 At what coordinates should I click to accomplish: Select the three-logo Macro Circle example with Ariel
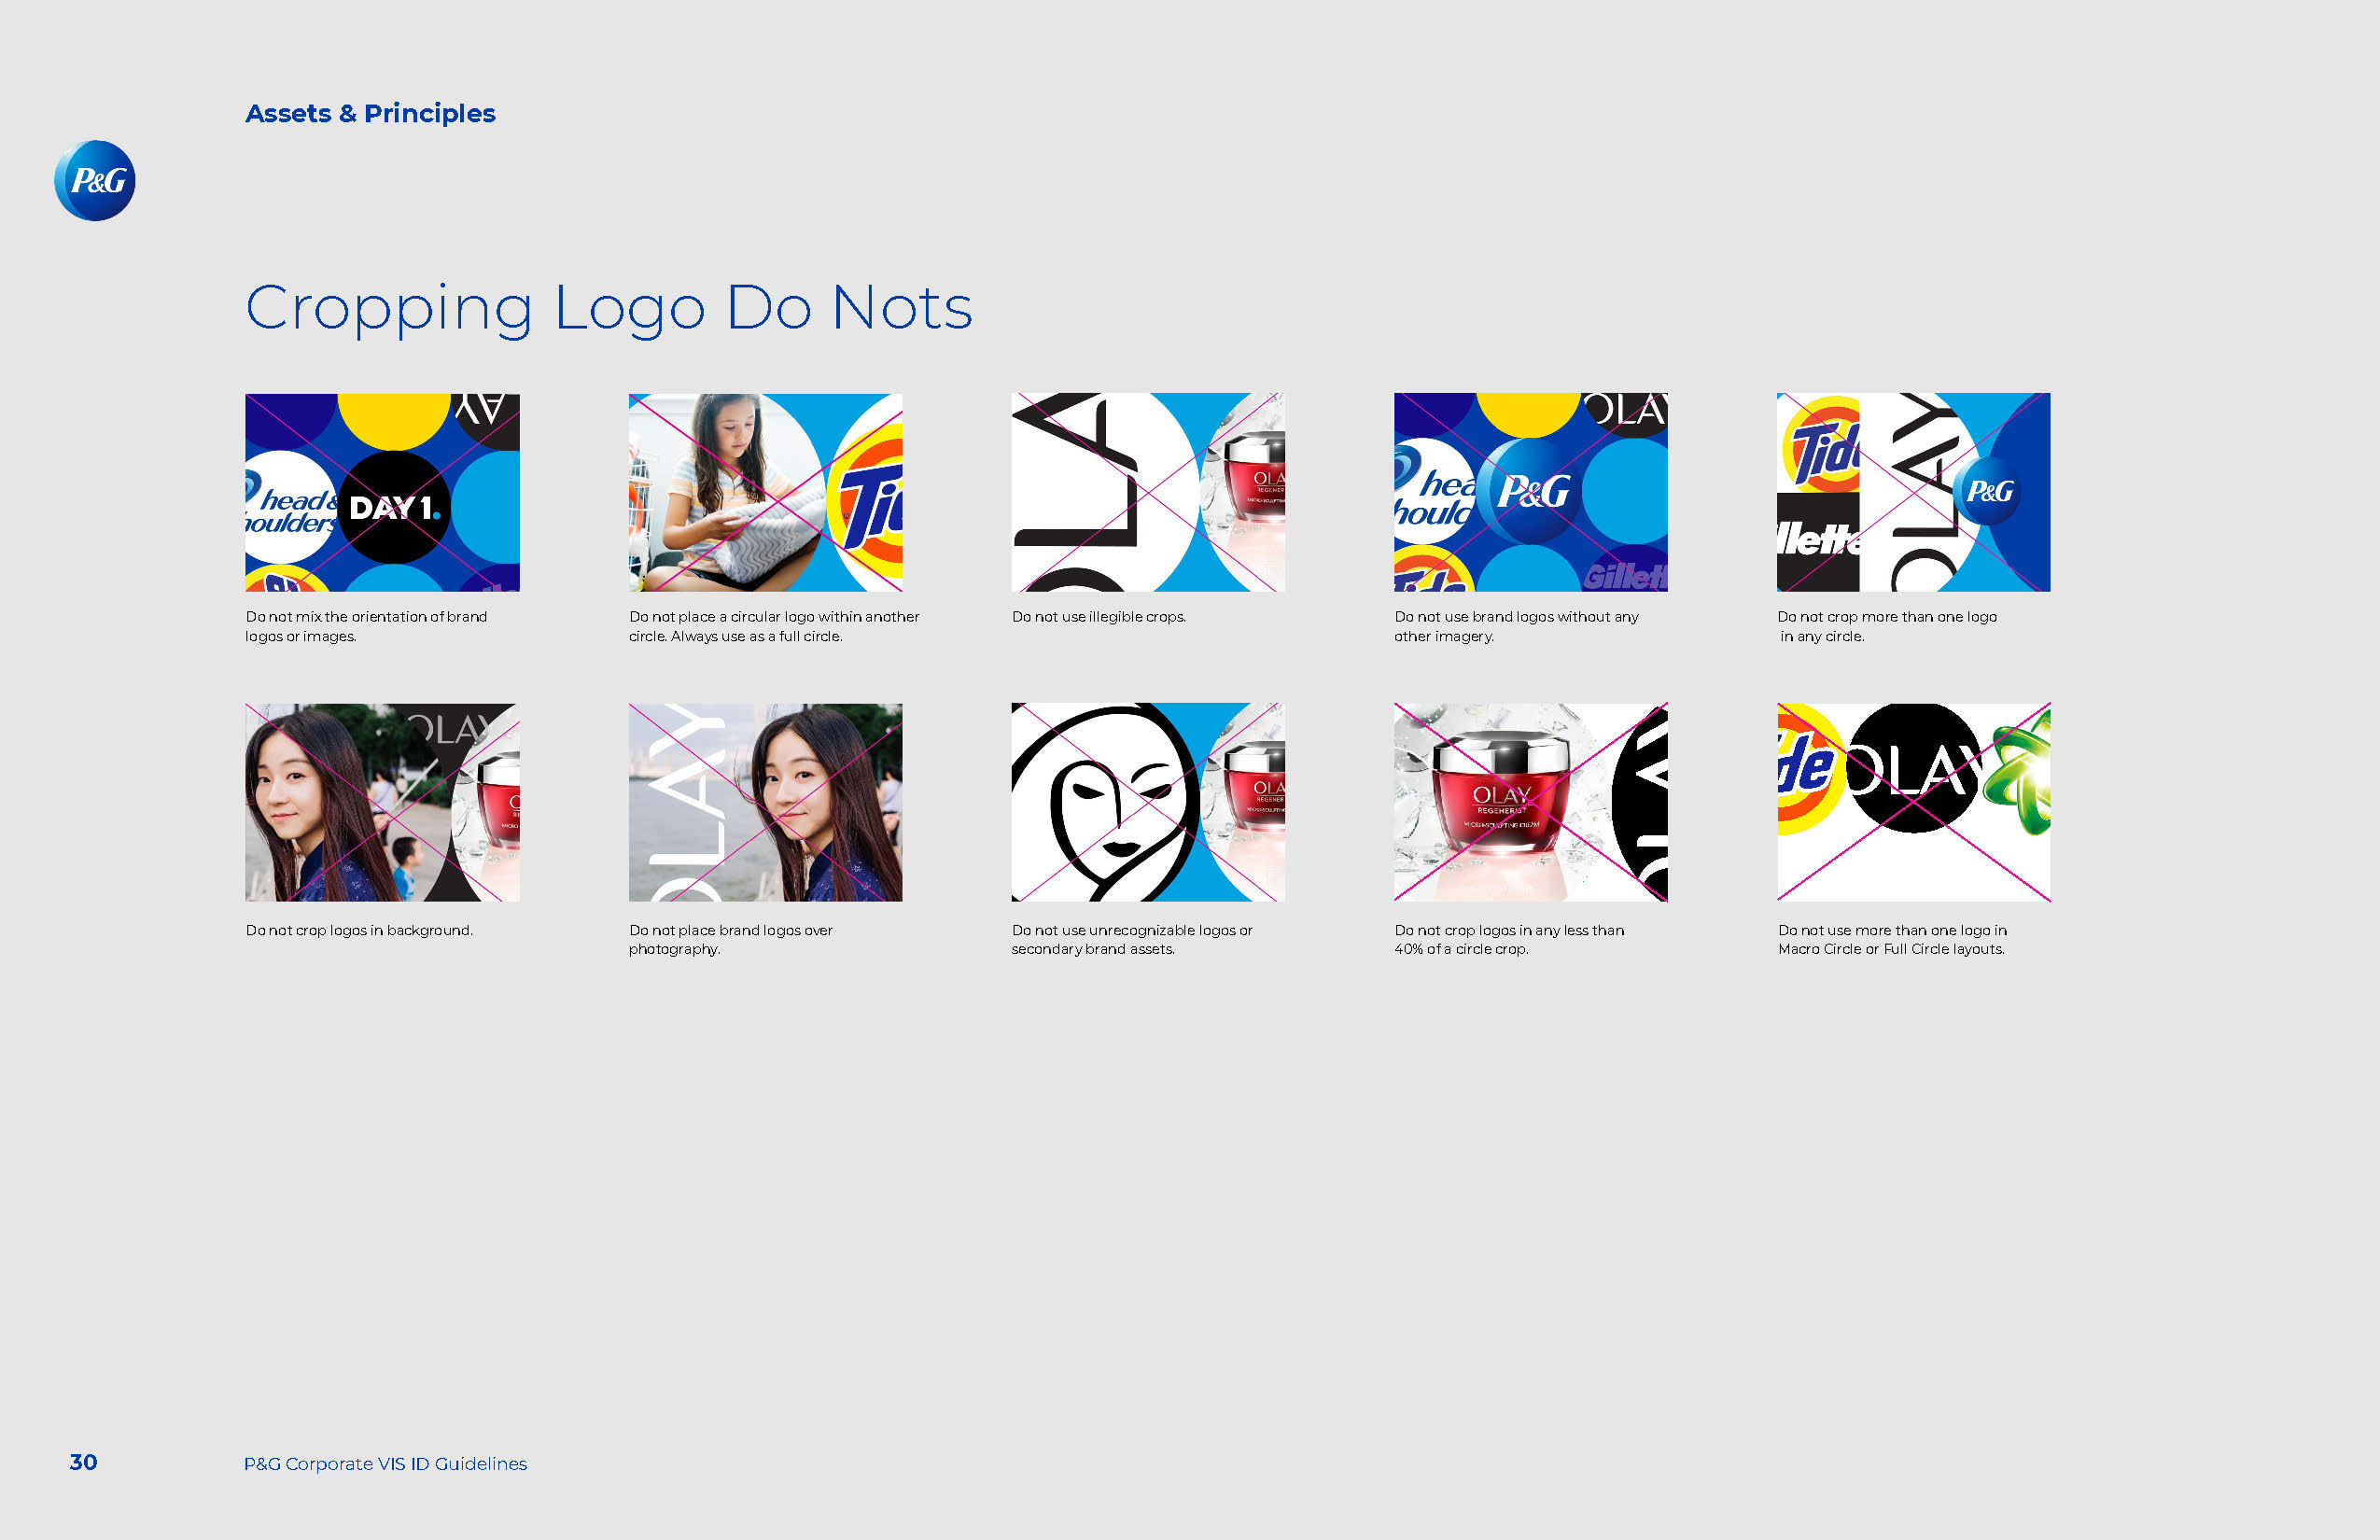pyautogui.click(x=1914, y=802)
